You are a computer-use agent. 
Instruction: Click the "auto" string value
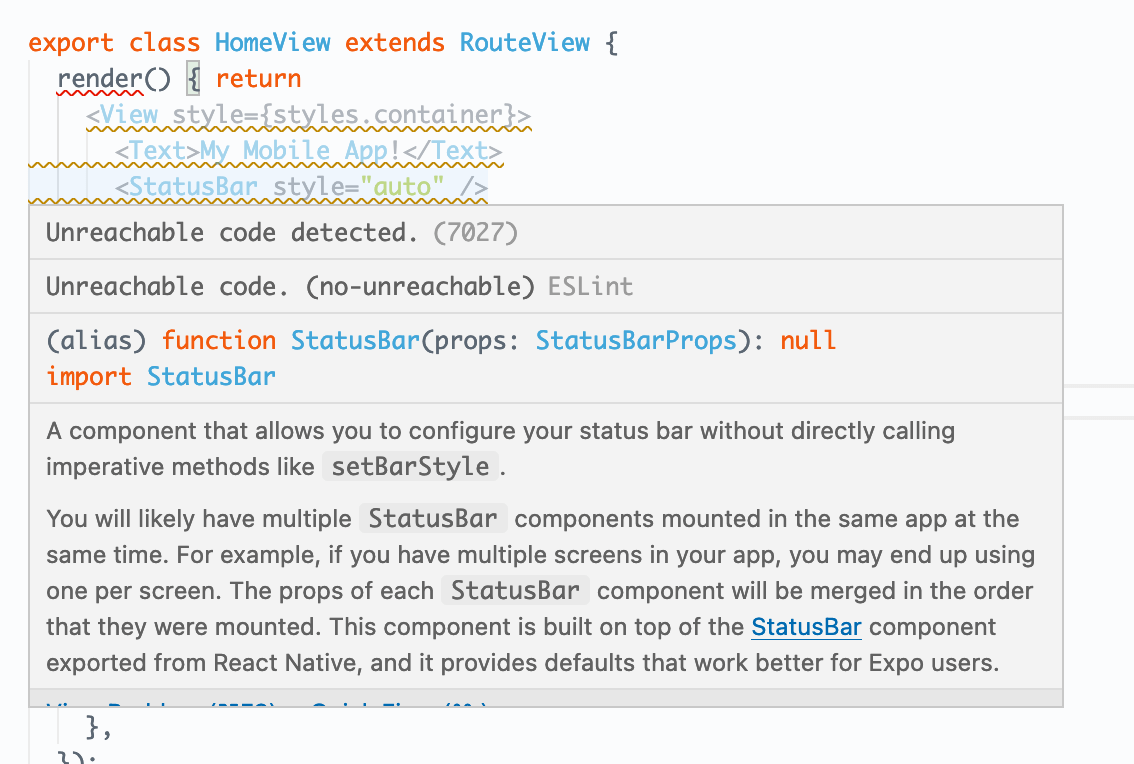pos(401,187)
